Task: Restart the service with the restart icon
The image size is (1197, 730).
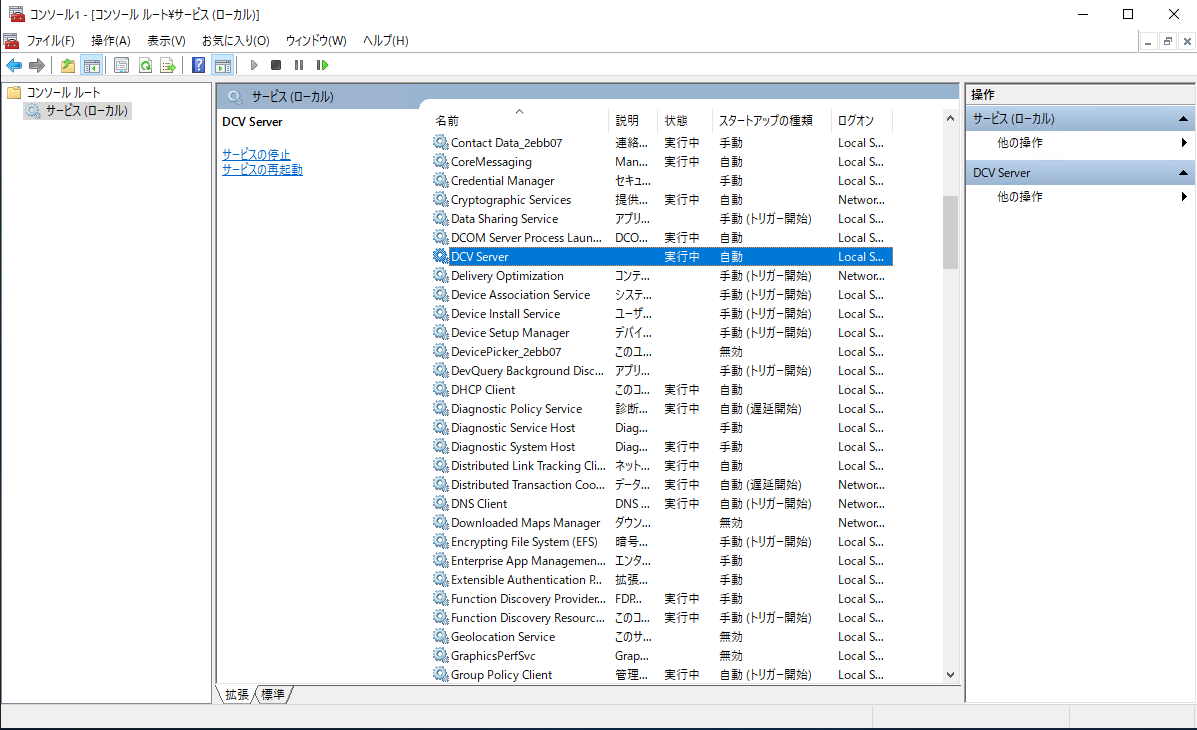Action: pos(322,65)
